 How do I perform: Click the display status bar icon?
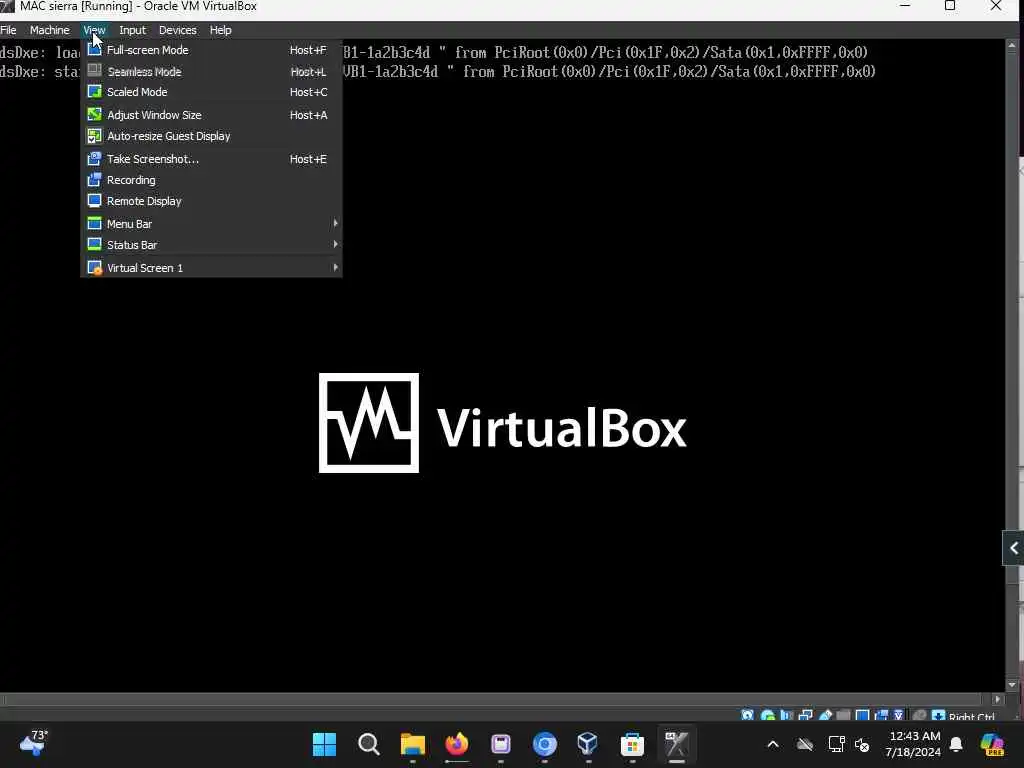863,716
